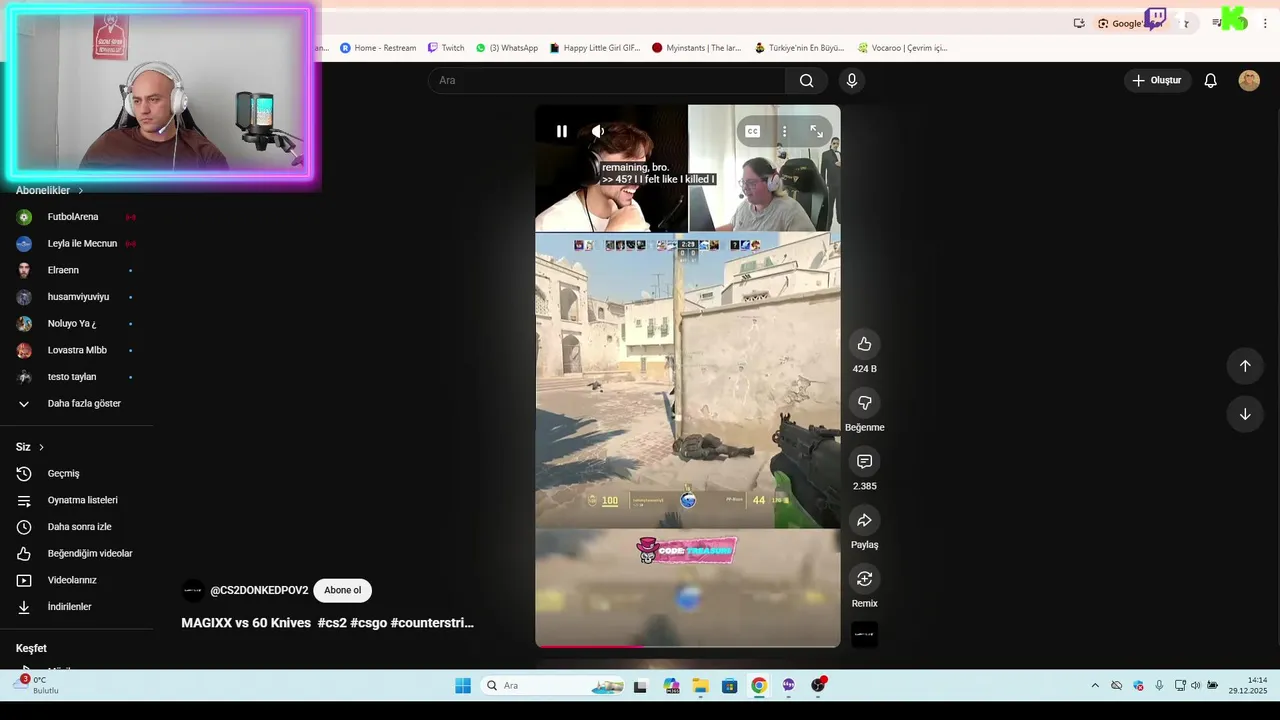Click the Abone ol subscribe button
1280x720 pixels.
pyautogui.click(x=342, y=590)
